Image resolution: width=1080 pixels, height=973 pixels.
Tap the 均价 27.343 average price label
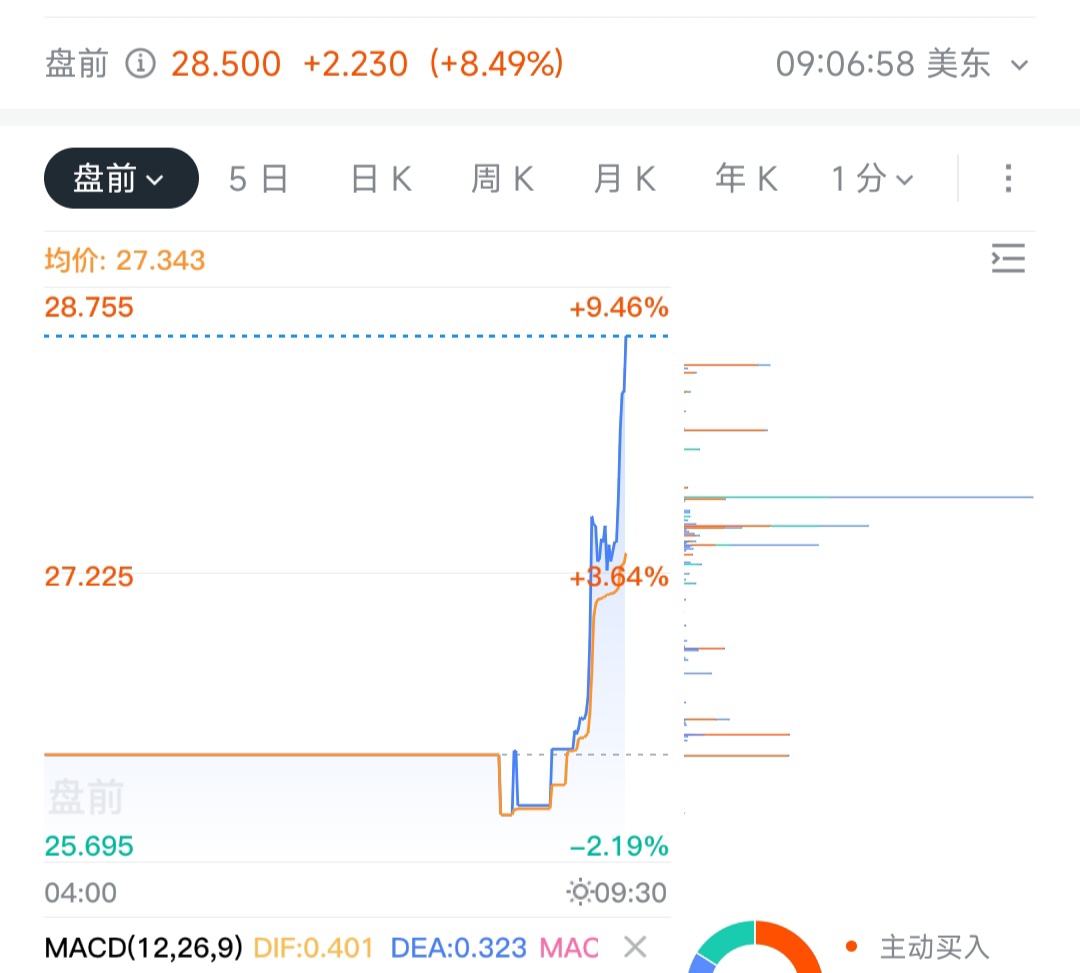coord(125,260)
